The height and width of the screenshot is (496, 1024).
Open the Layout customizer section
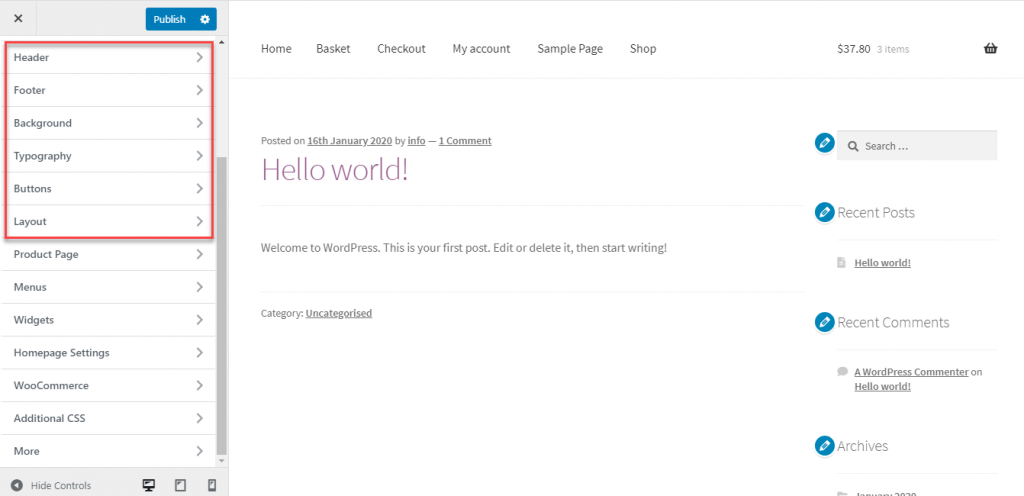click(108, 221)
